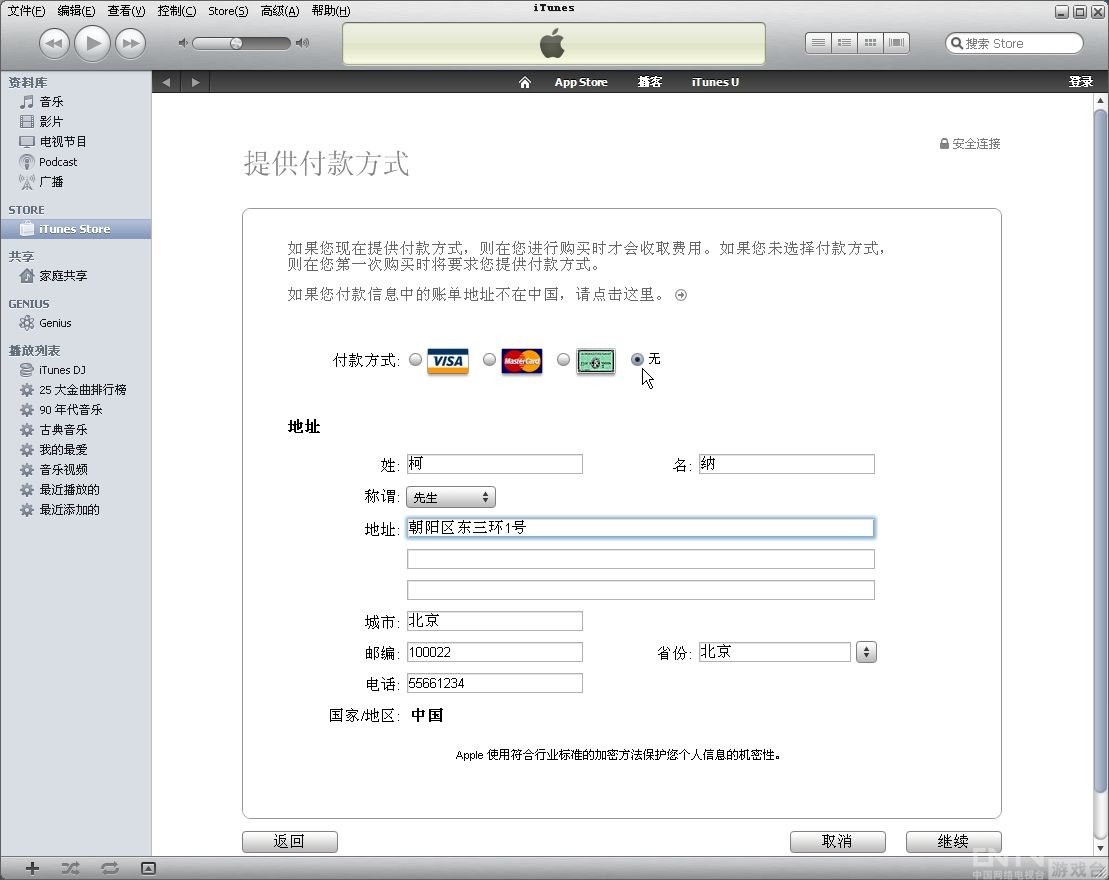Open the 称谓 dropdown showing 先生
The width and height of the screenshot is (1109, 880).
point(450,496)
